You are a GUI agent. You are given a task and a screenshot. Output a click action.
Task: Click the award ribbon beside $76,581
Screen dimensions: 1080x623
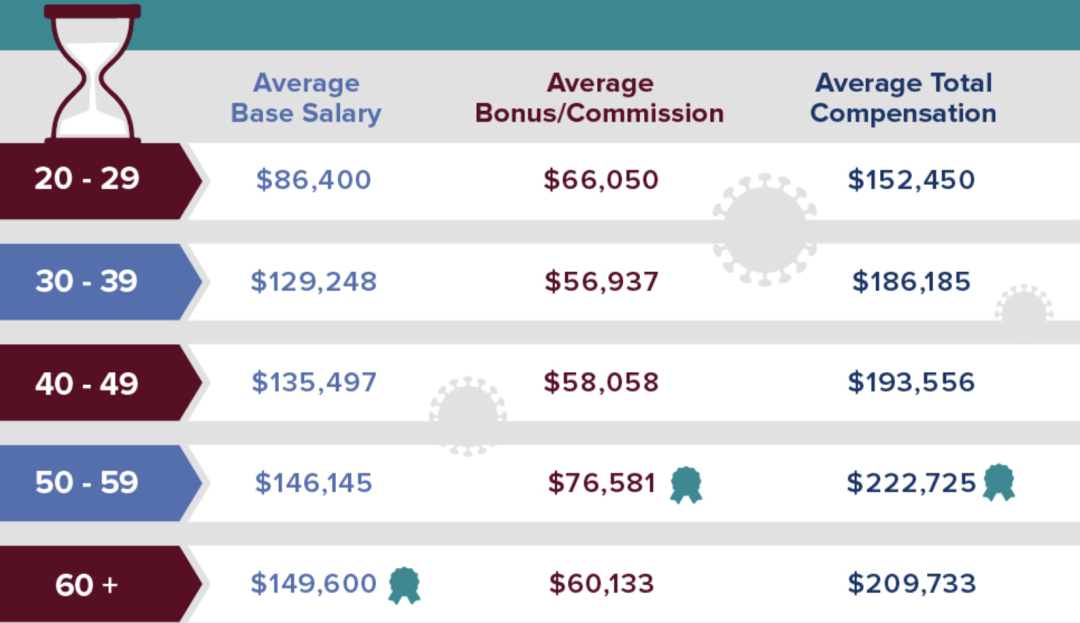(x=686, y=484)
